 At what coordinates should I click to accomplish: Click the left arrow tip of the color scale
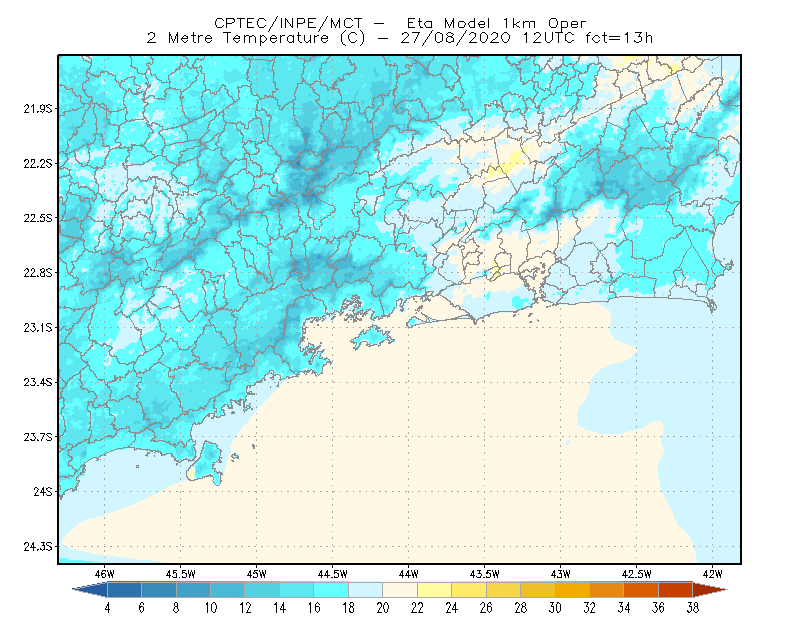91,590
